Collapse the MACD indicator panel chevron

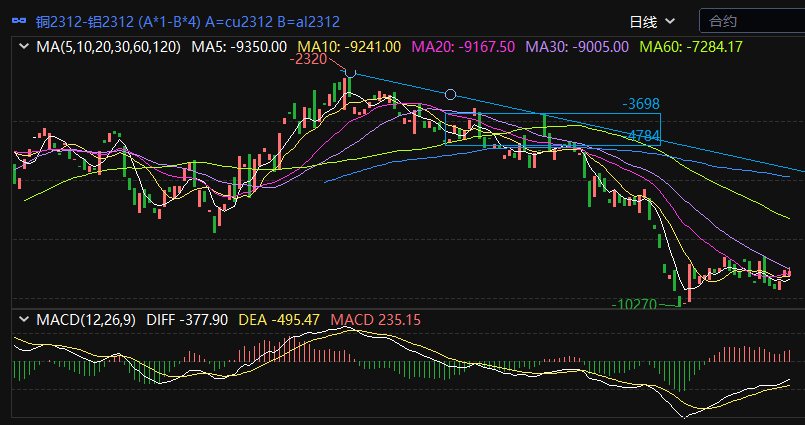point(23,320)
